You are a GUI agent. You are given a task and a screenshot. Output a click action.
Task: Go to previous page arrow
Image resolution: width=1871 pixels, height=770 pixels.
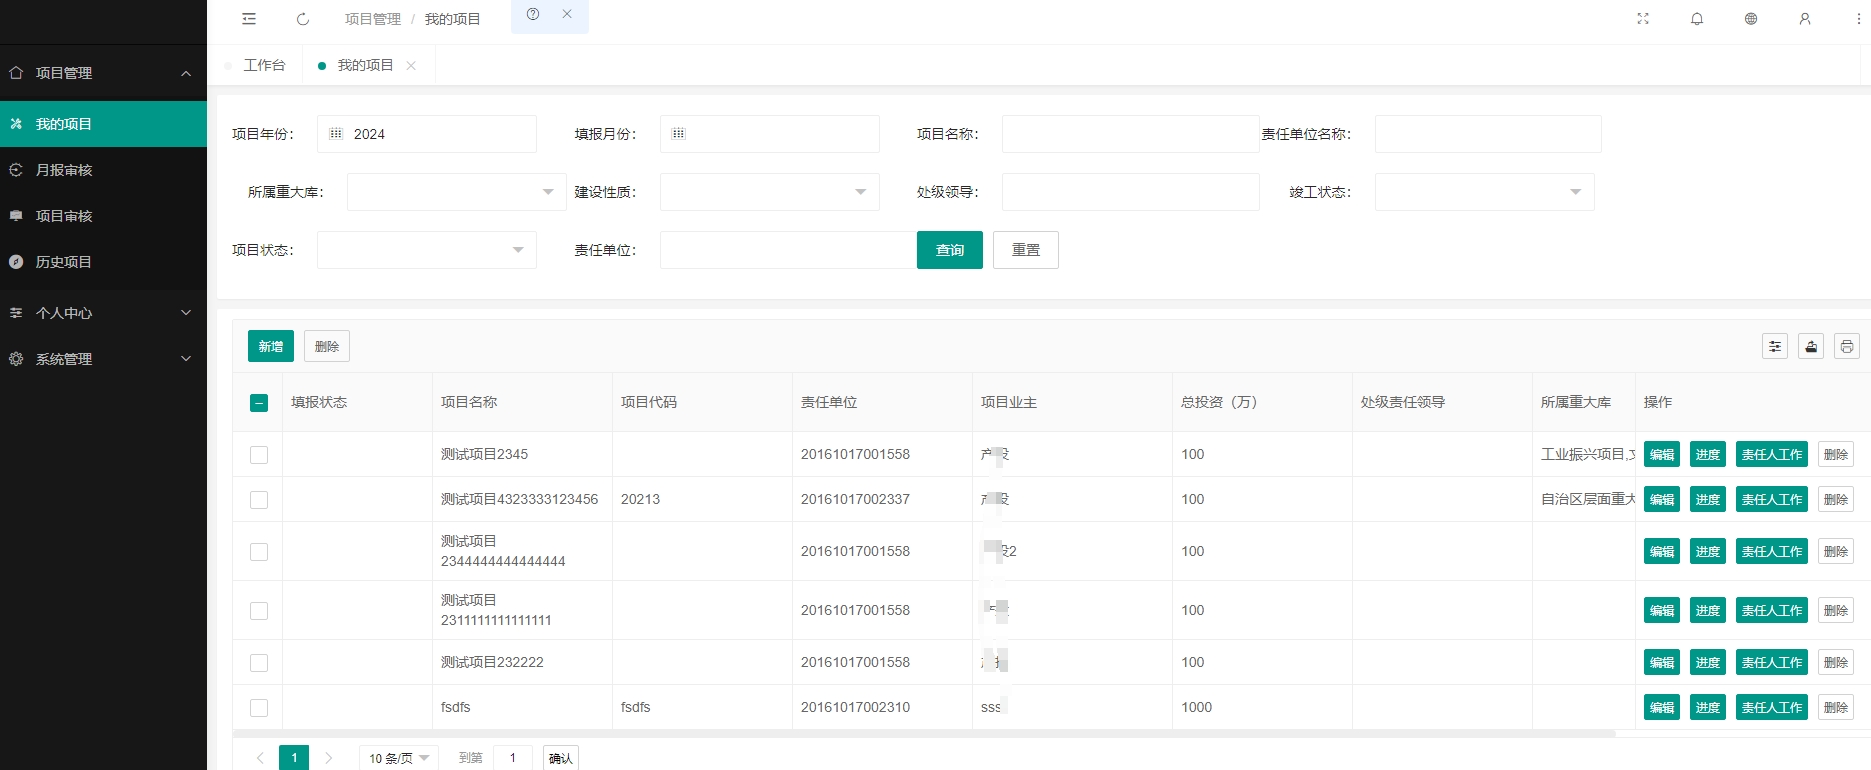(x=260, y=758)
